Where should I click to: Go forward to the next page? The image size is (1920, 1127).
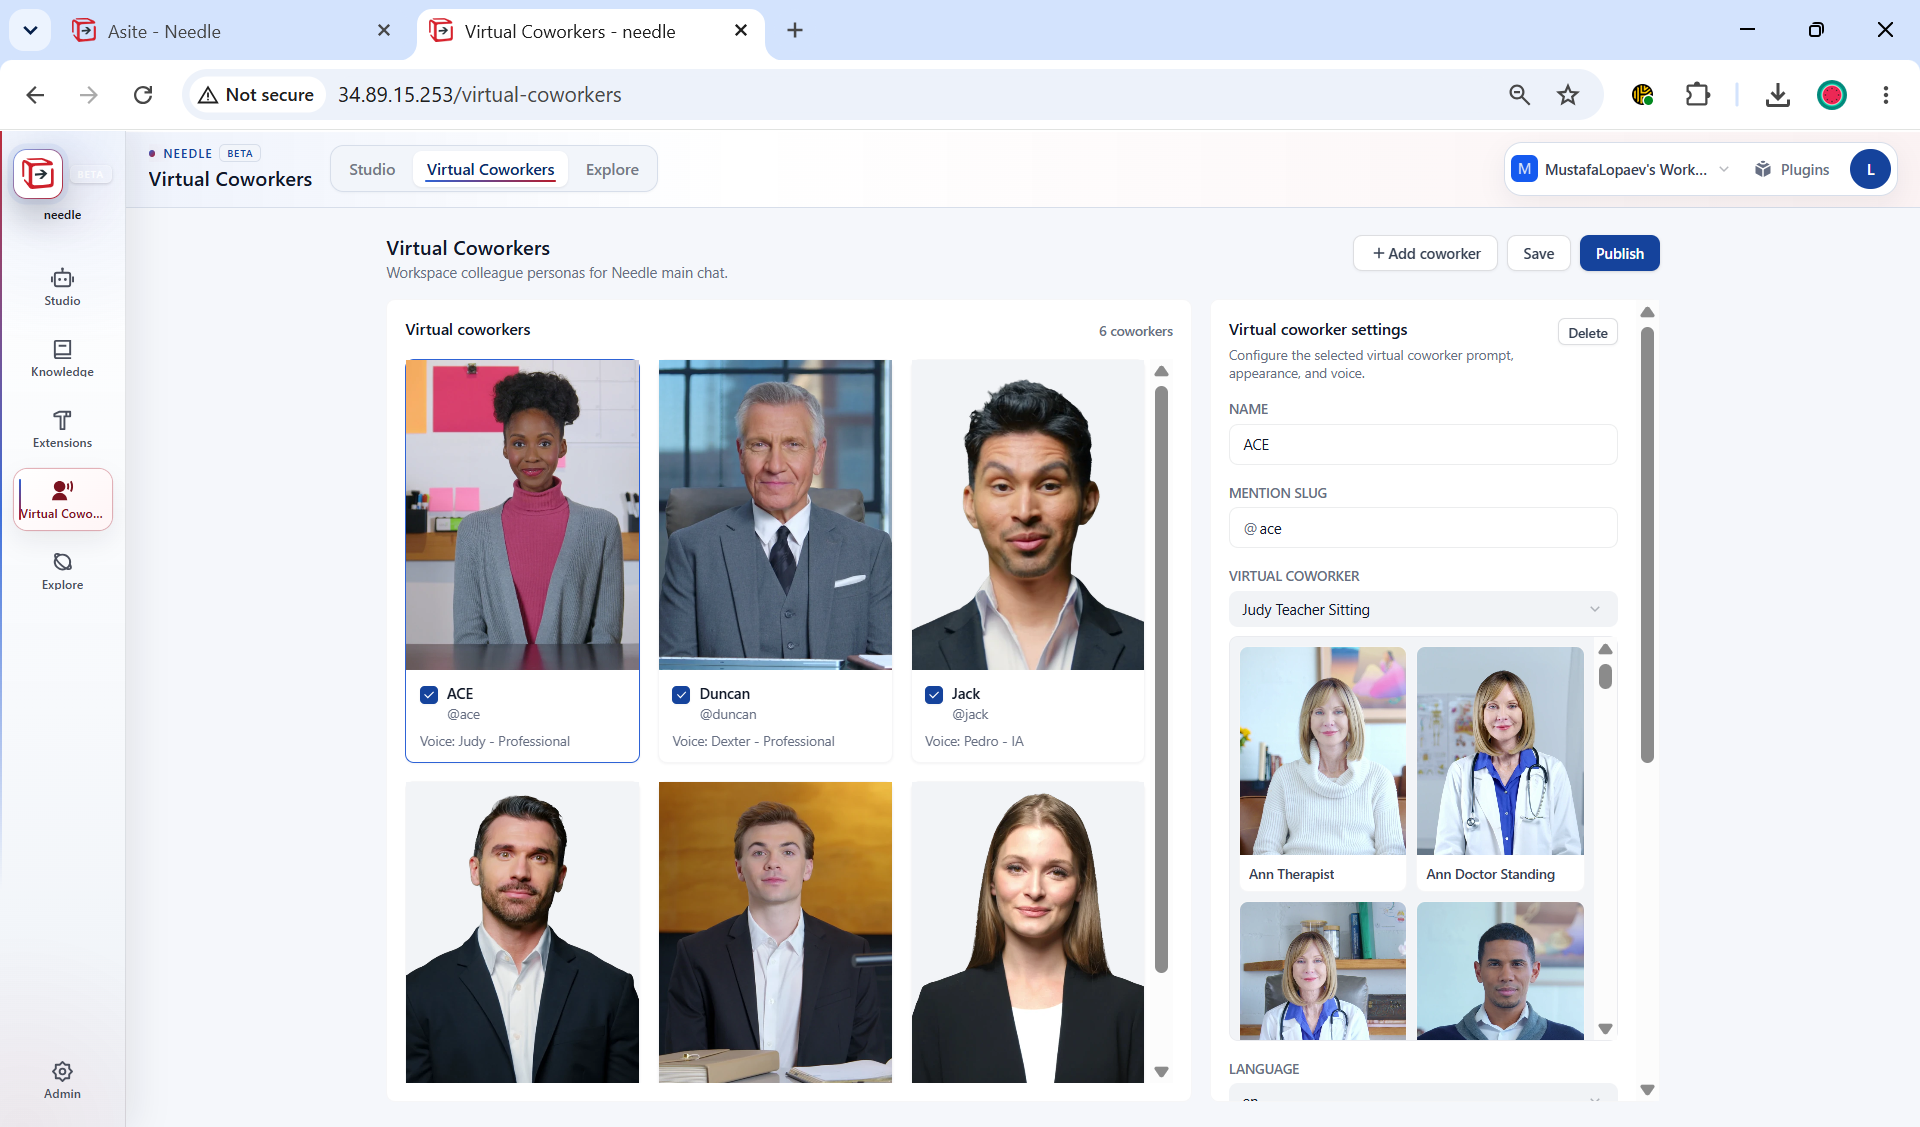[89, 95]
